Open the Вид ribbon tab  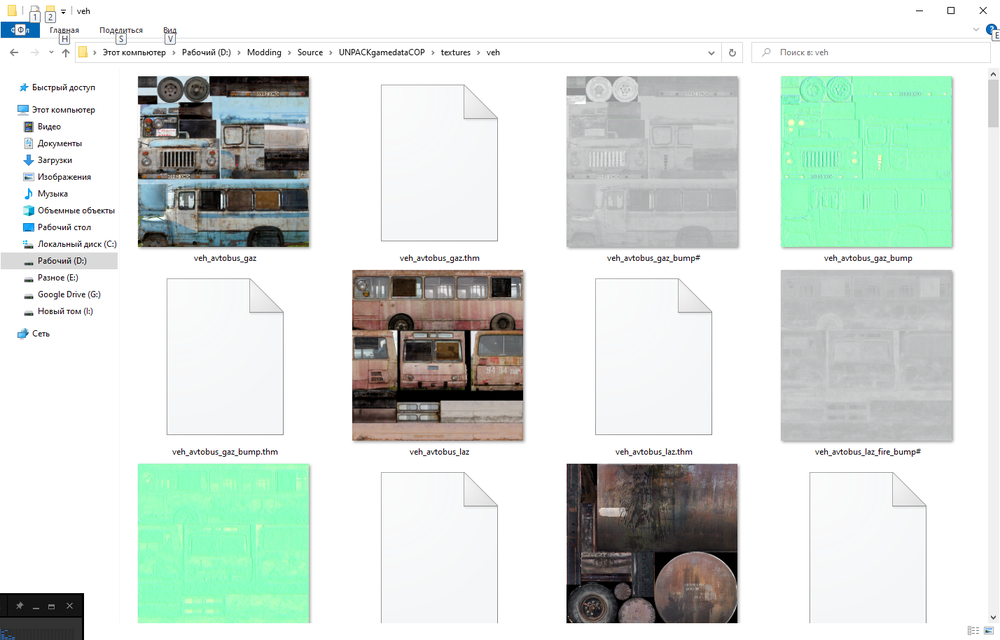coord(170,30)
